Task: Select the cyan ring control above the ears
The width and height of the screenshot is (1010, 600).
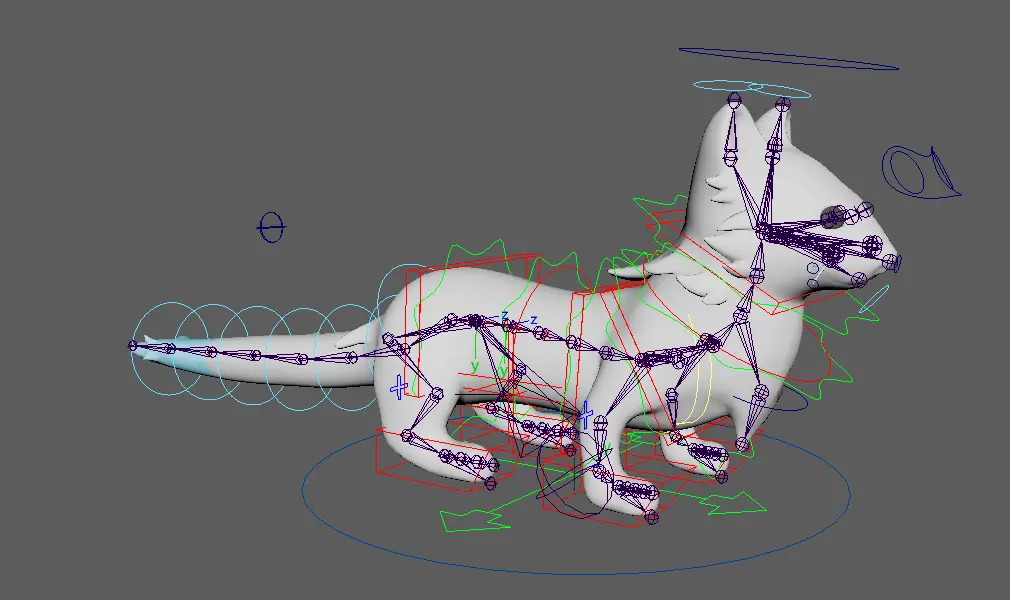Action: [751, 89]
